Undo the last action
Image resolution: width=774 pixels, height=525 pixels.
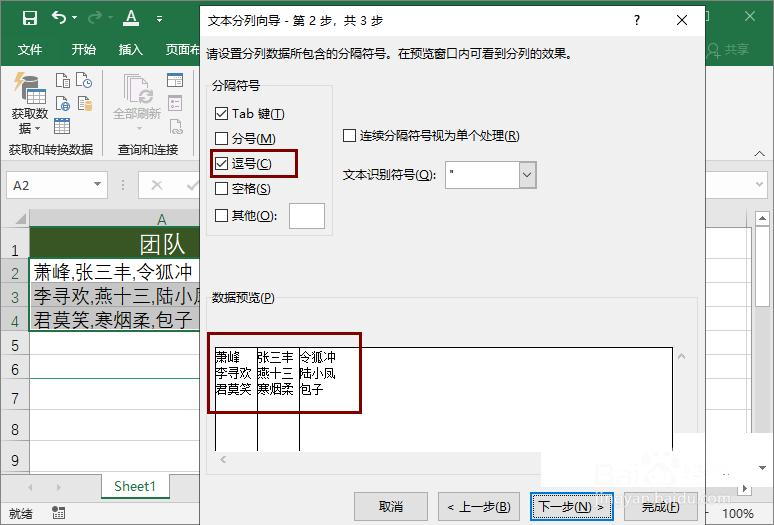tap(59, 18)
